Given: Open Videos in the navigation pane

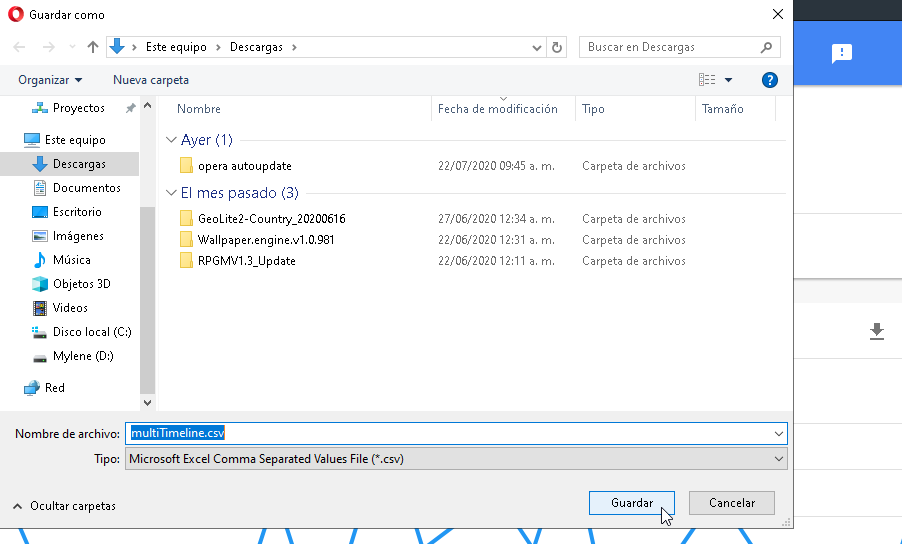Looking at the screenshot, I should click(70, 308).
